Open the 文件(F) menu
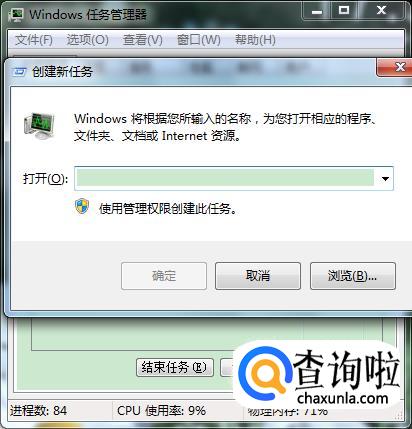The image size is (412, 429). 34,40
